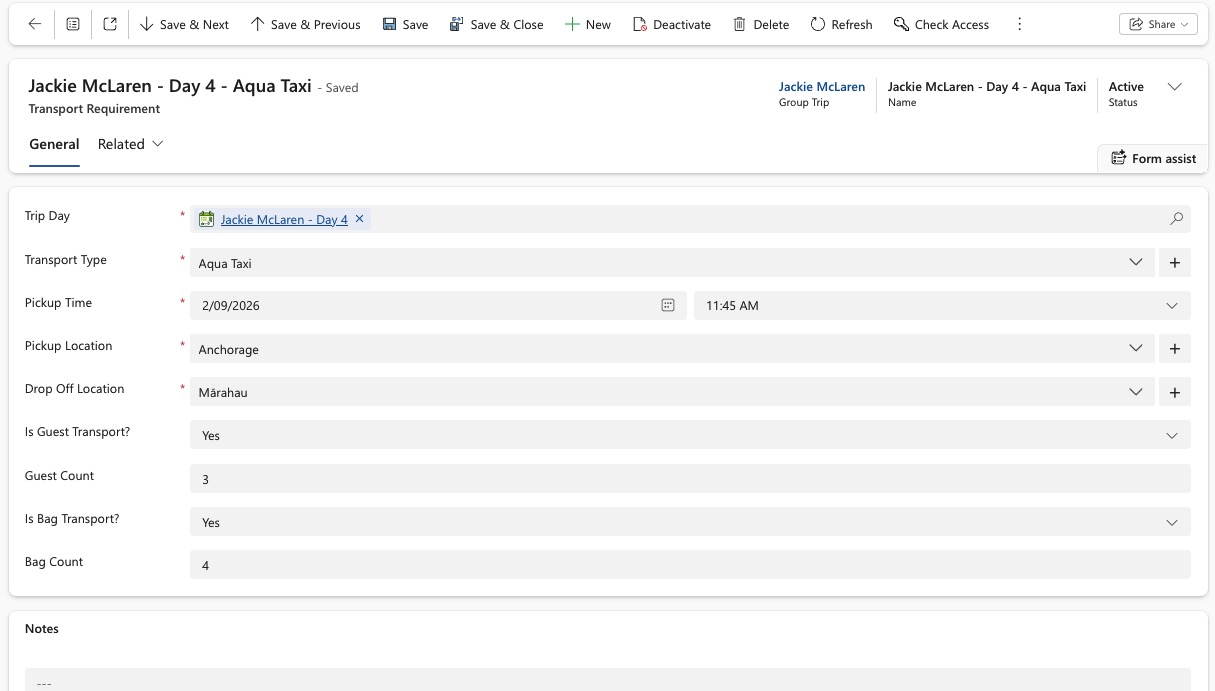Click Save & Previous in the command bar
Screen dimensions: 1215x691
tap(305, 24)
